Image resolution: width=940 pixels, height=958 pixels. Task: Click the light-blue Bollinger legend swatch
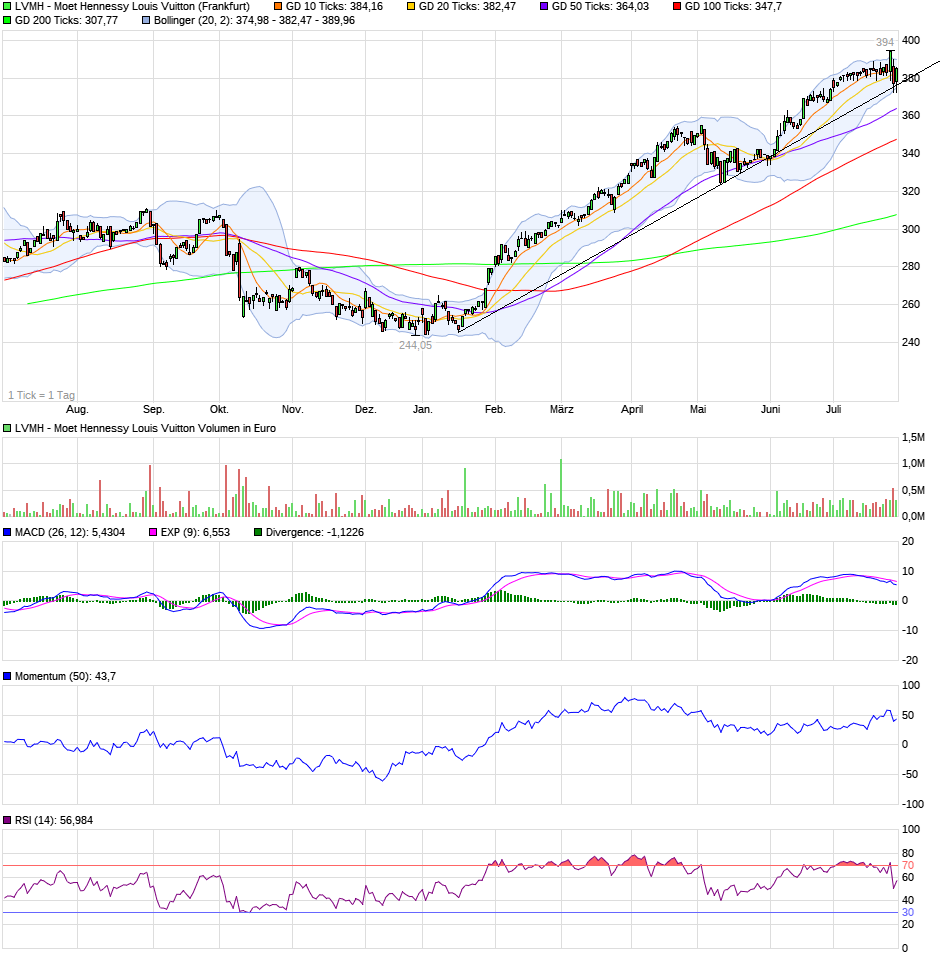pos(146,20)
